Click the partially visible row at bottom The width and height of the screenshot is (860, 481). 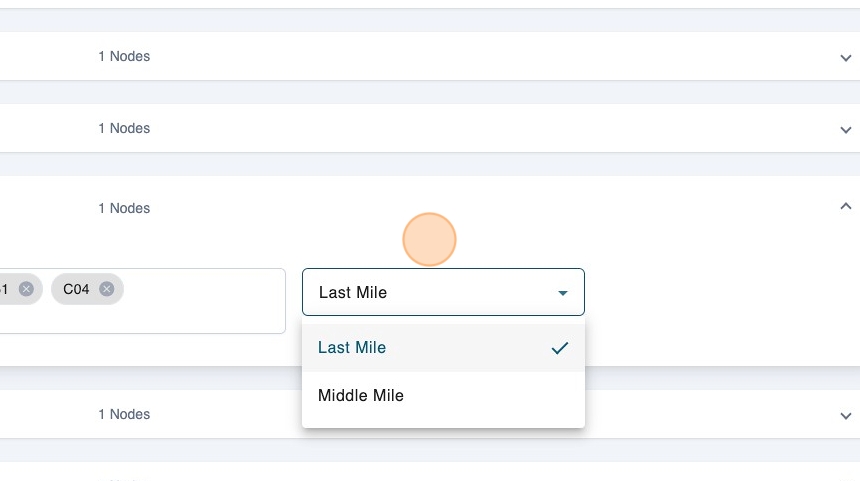pyautogui.click(x=430, y=473)
